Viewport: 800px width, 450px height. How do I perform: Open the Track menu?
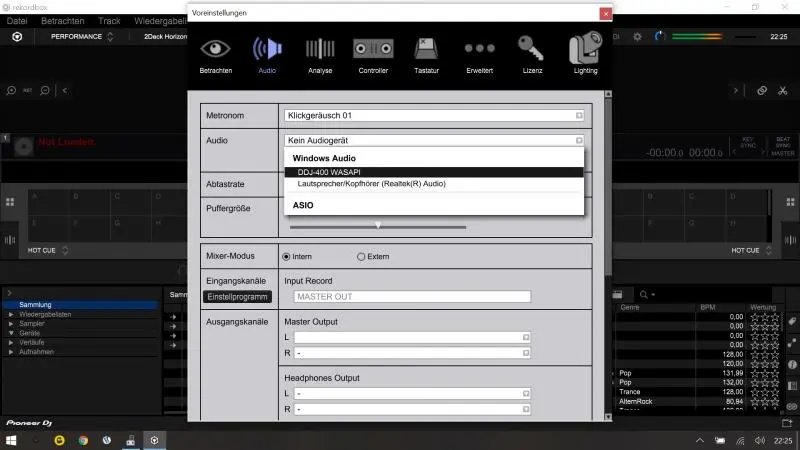point(109,19)
